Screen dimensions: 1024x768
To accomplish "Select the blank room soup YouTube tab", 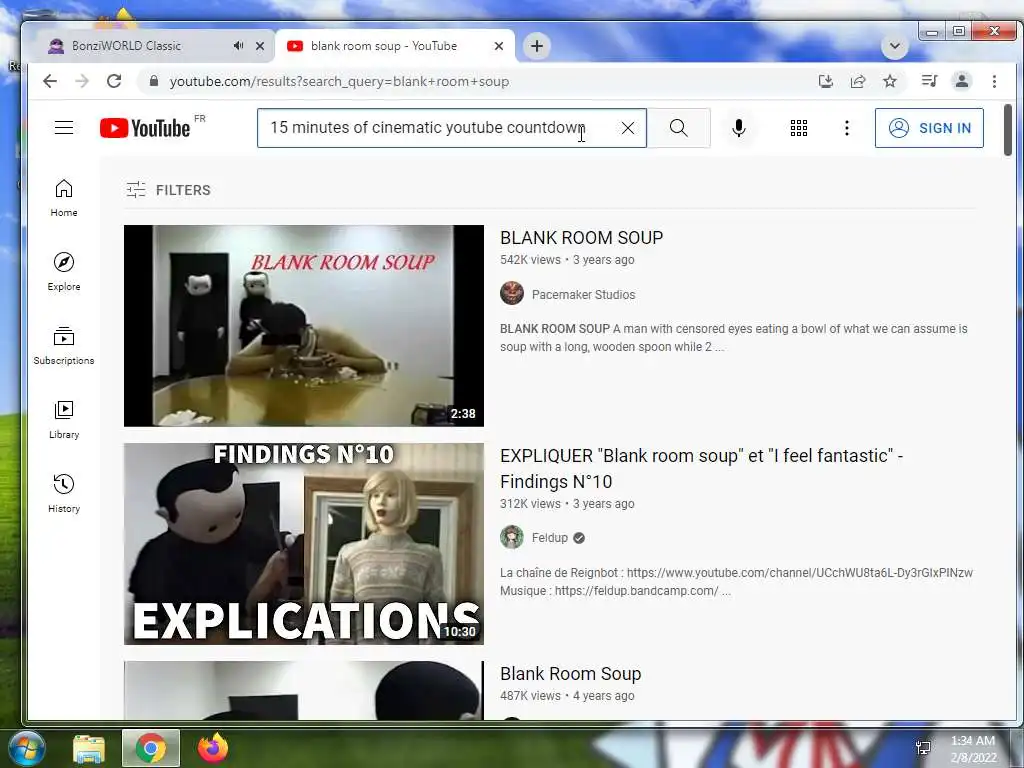I will (394, 46).
